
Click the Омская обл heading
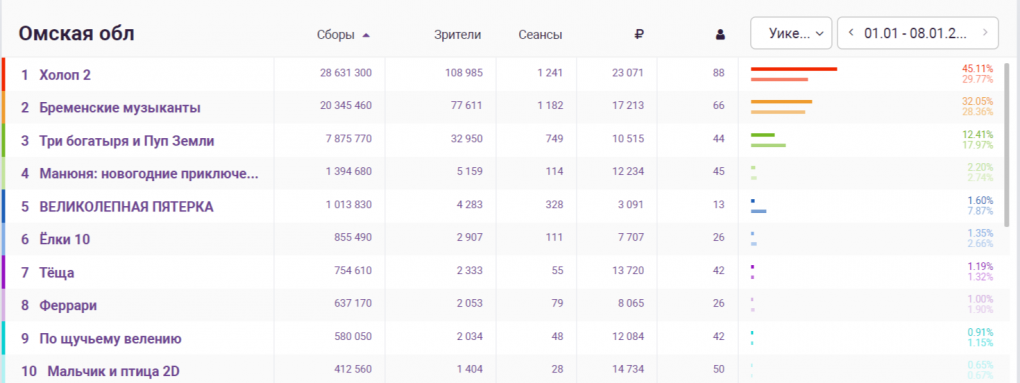click(76, 34)
